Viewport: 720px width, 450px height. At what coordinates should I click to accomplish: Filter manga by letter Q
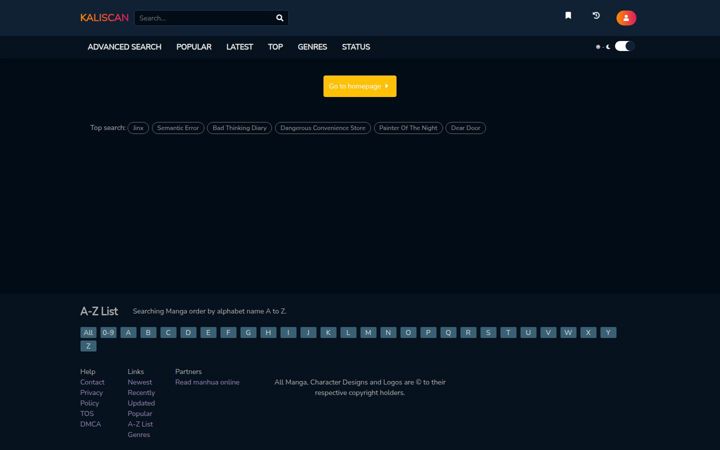(448, 332)
